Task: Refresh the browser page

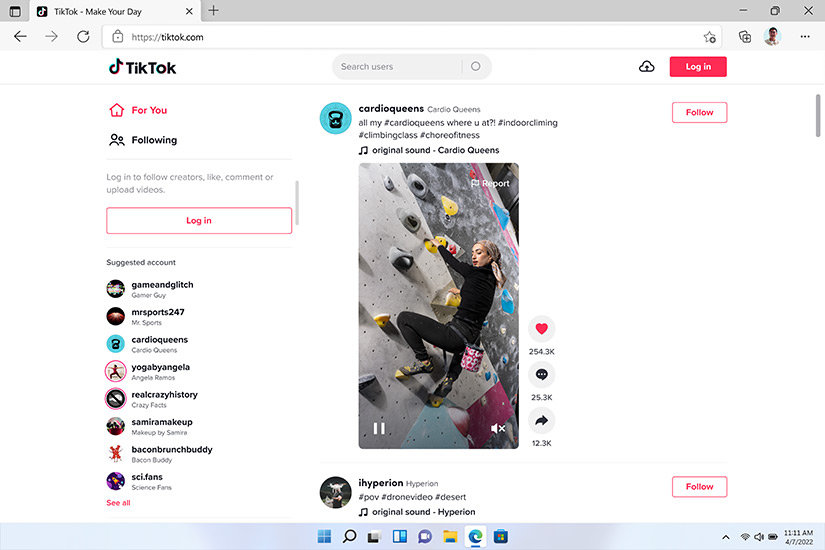Action: tap(83, 37)
